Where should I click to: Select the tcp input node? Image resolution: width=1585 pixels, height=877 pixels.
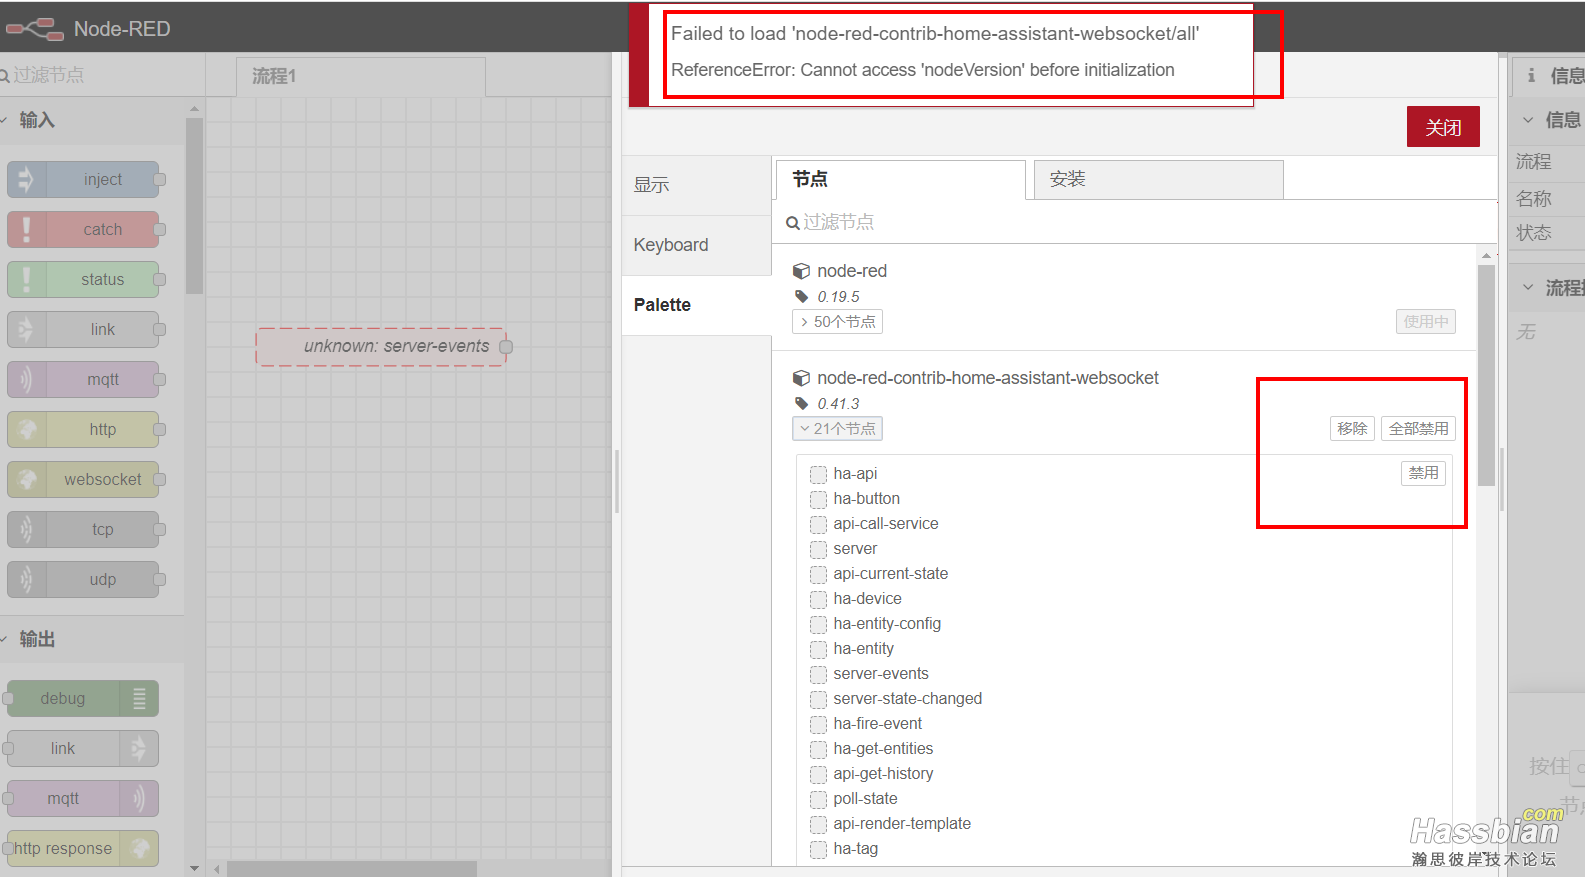pyautogui.click(x=83, y=529)
